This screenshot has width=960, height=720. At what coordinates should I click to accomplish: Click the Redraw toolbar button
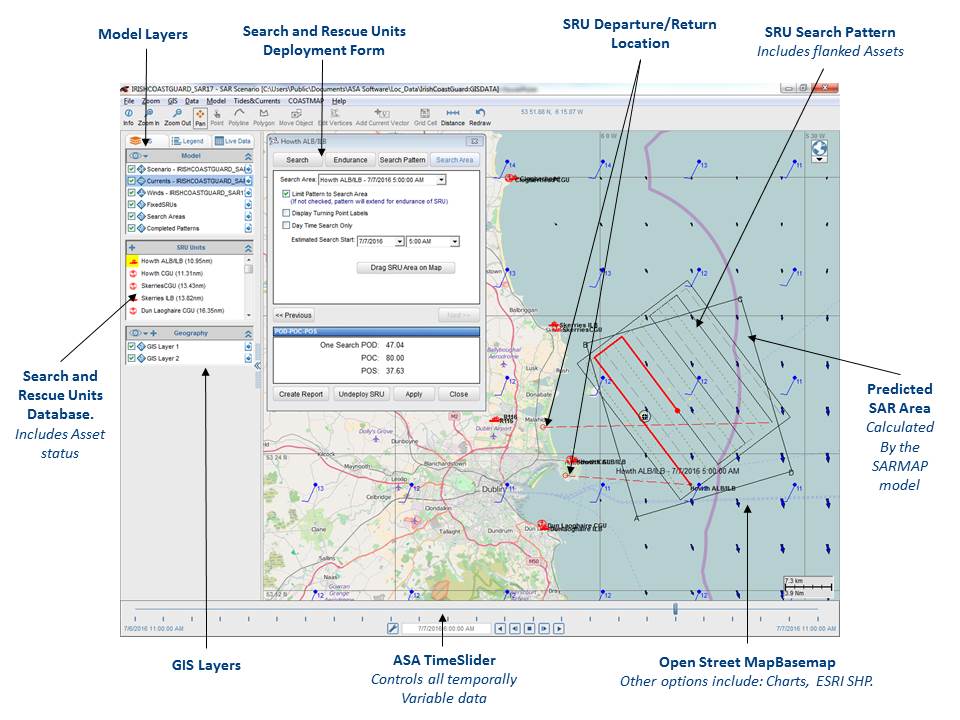coord(480,118)
